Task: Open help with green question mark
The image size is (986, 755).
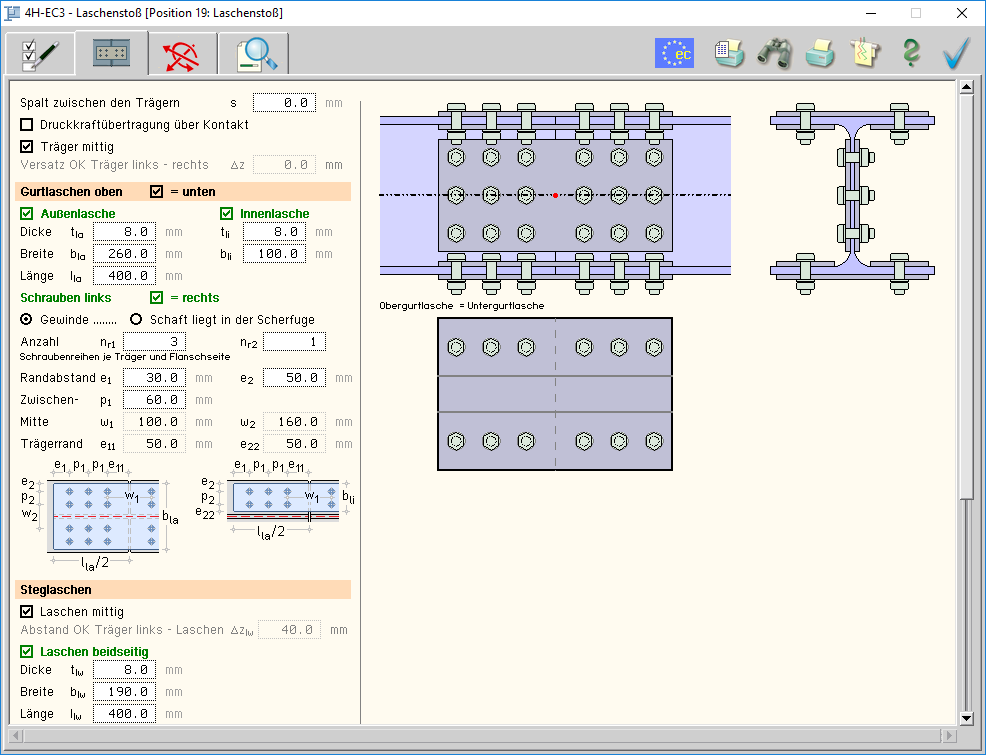Action: [x=910, y=53]
